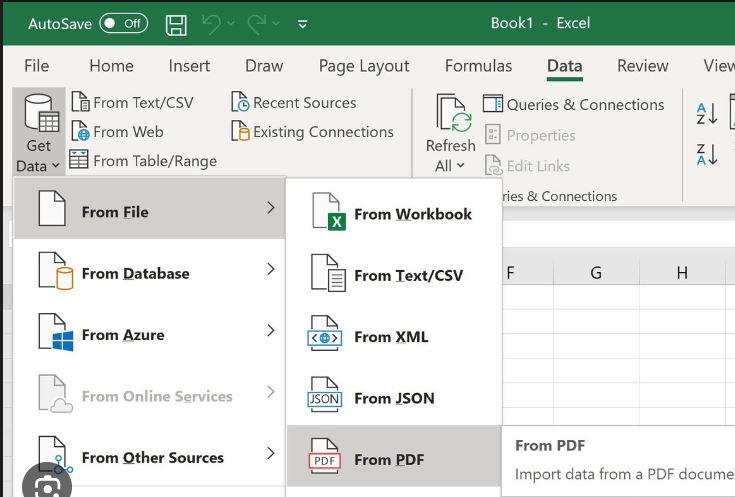The width and height of the screenshot is (735, 497).
Task: Click the From Online Services cloud icon
Action: click(56, 393)
